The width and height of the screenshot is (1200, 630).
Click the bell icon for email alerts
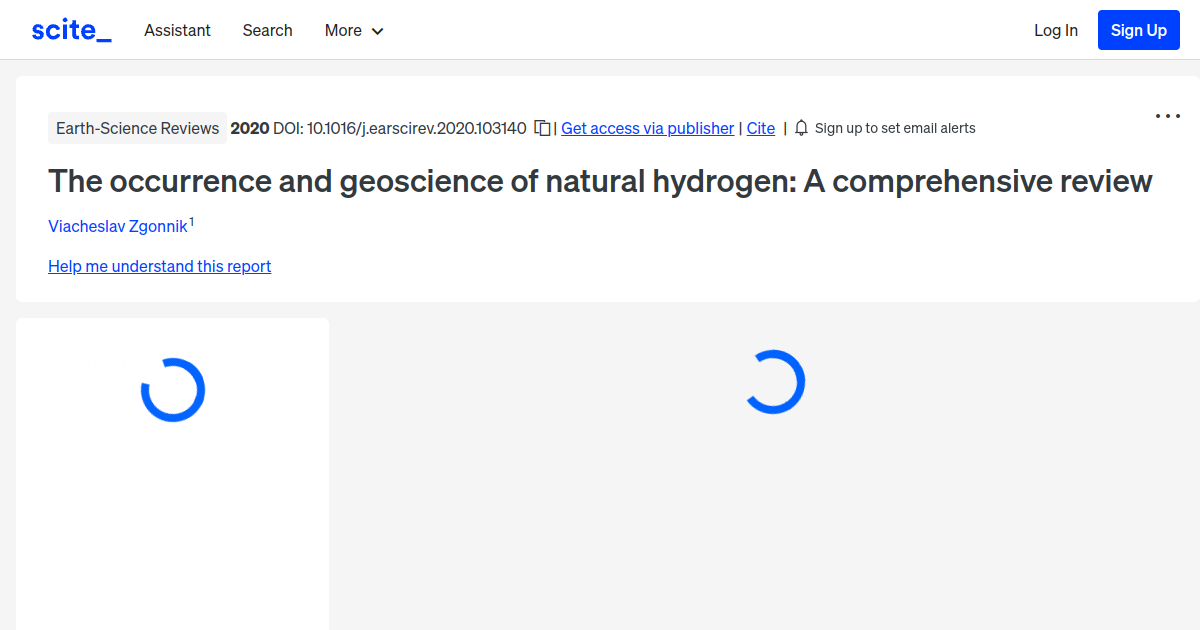tap(800, 128)
